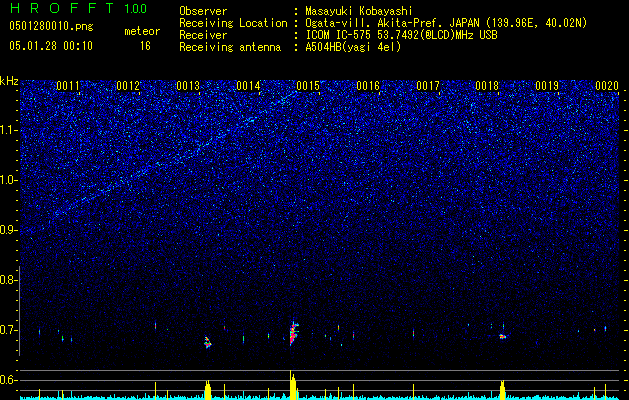Click the strong meteor echo near 0015
This screenshot has height=400, width=629.
click(294, 333)
